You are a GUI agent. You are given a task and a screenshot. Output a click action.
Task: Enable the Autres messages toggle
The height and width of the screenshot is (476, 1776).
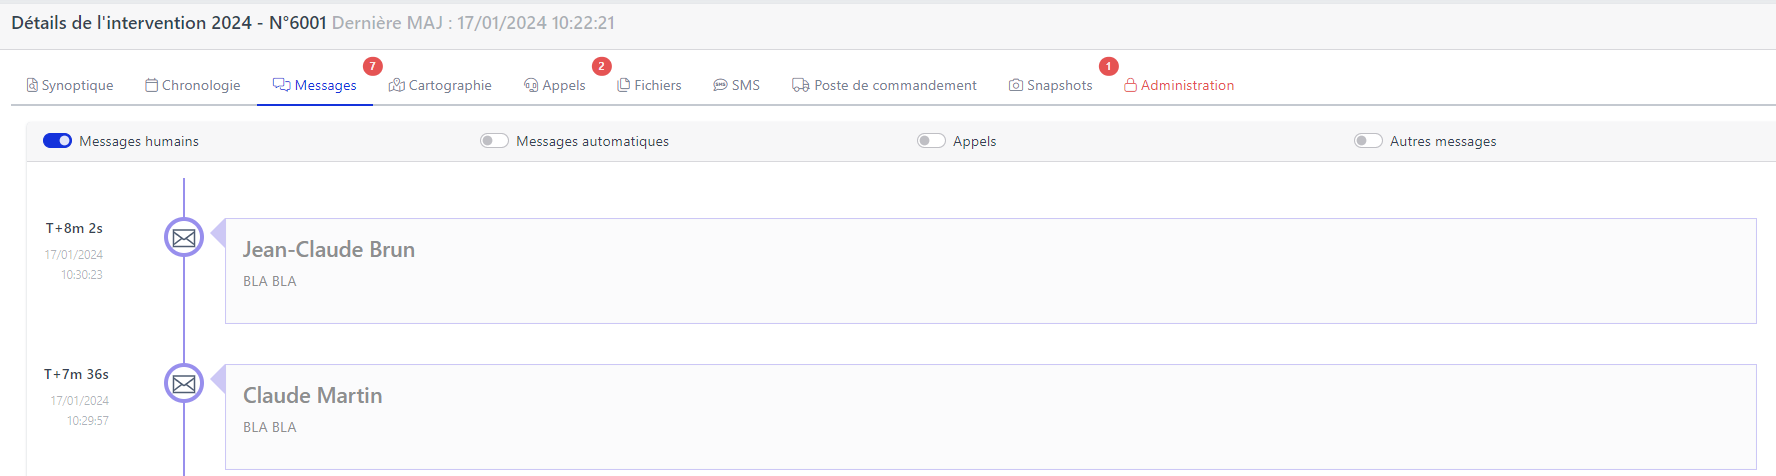tap(1368, 141)
